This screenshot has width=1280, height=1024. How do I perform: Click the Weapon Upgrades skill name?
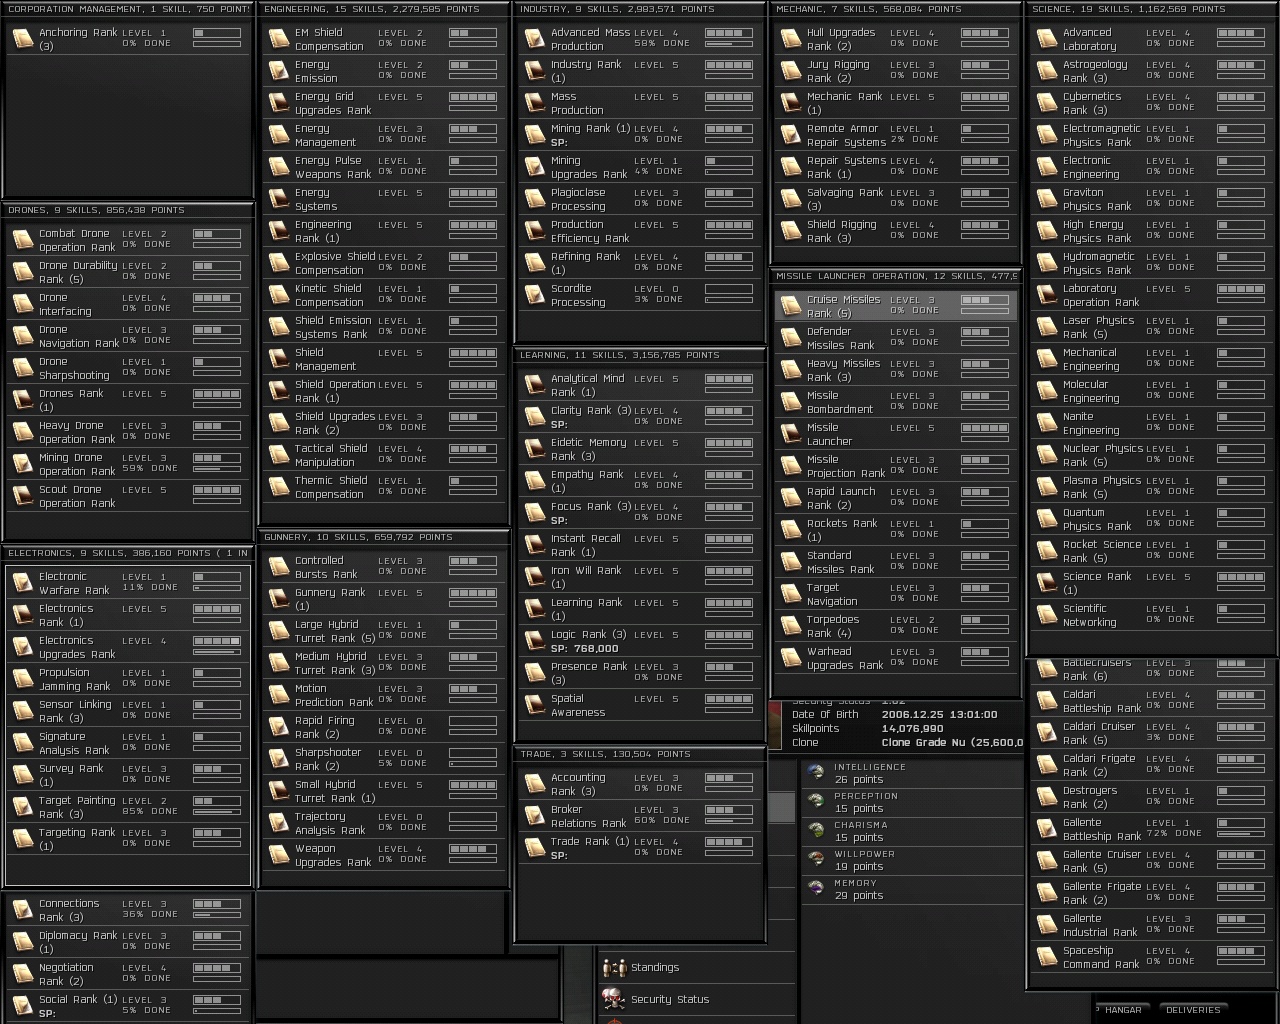333,855
